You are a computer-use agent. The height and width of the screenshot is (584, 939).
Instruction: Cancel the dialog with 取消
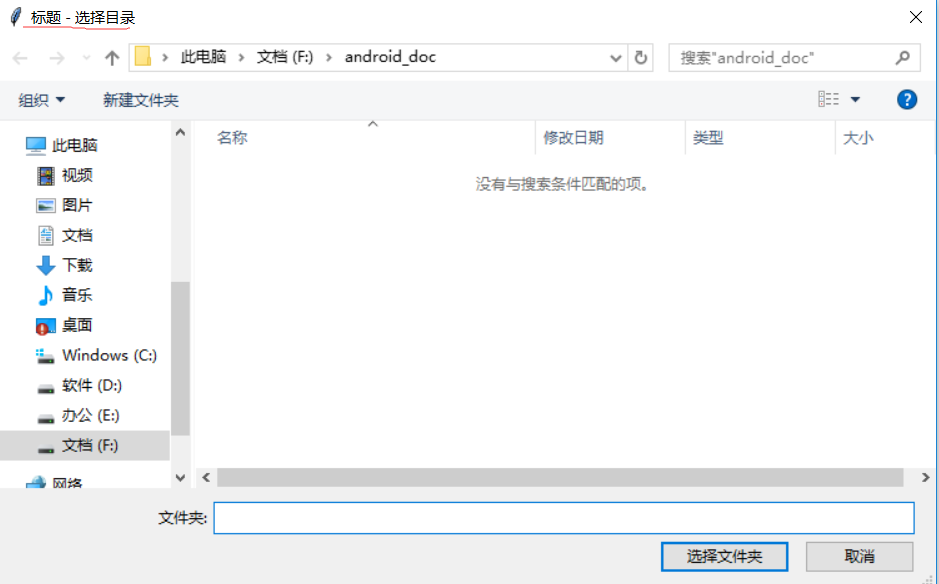(859, 556)
